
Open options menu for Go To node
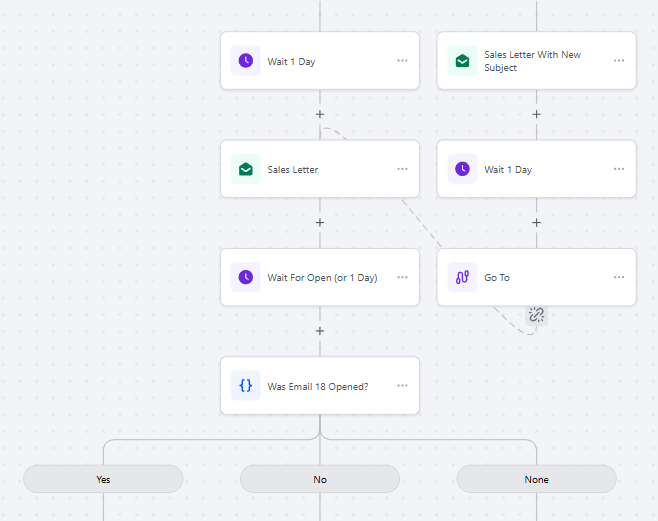coord(619,277)
